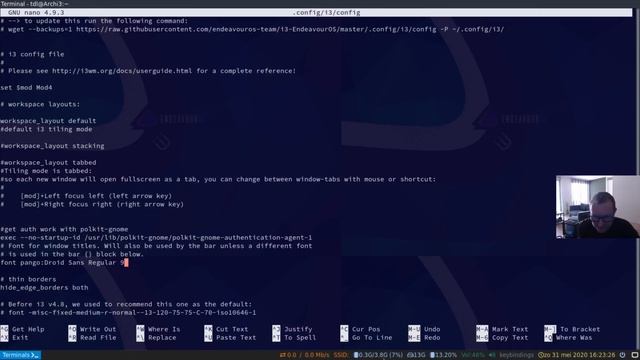
Task: Click the webcam video overlay
Action: 598,207
